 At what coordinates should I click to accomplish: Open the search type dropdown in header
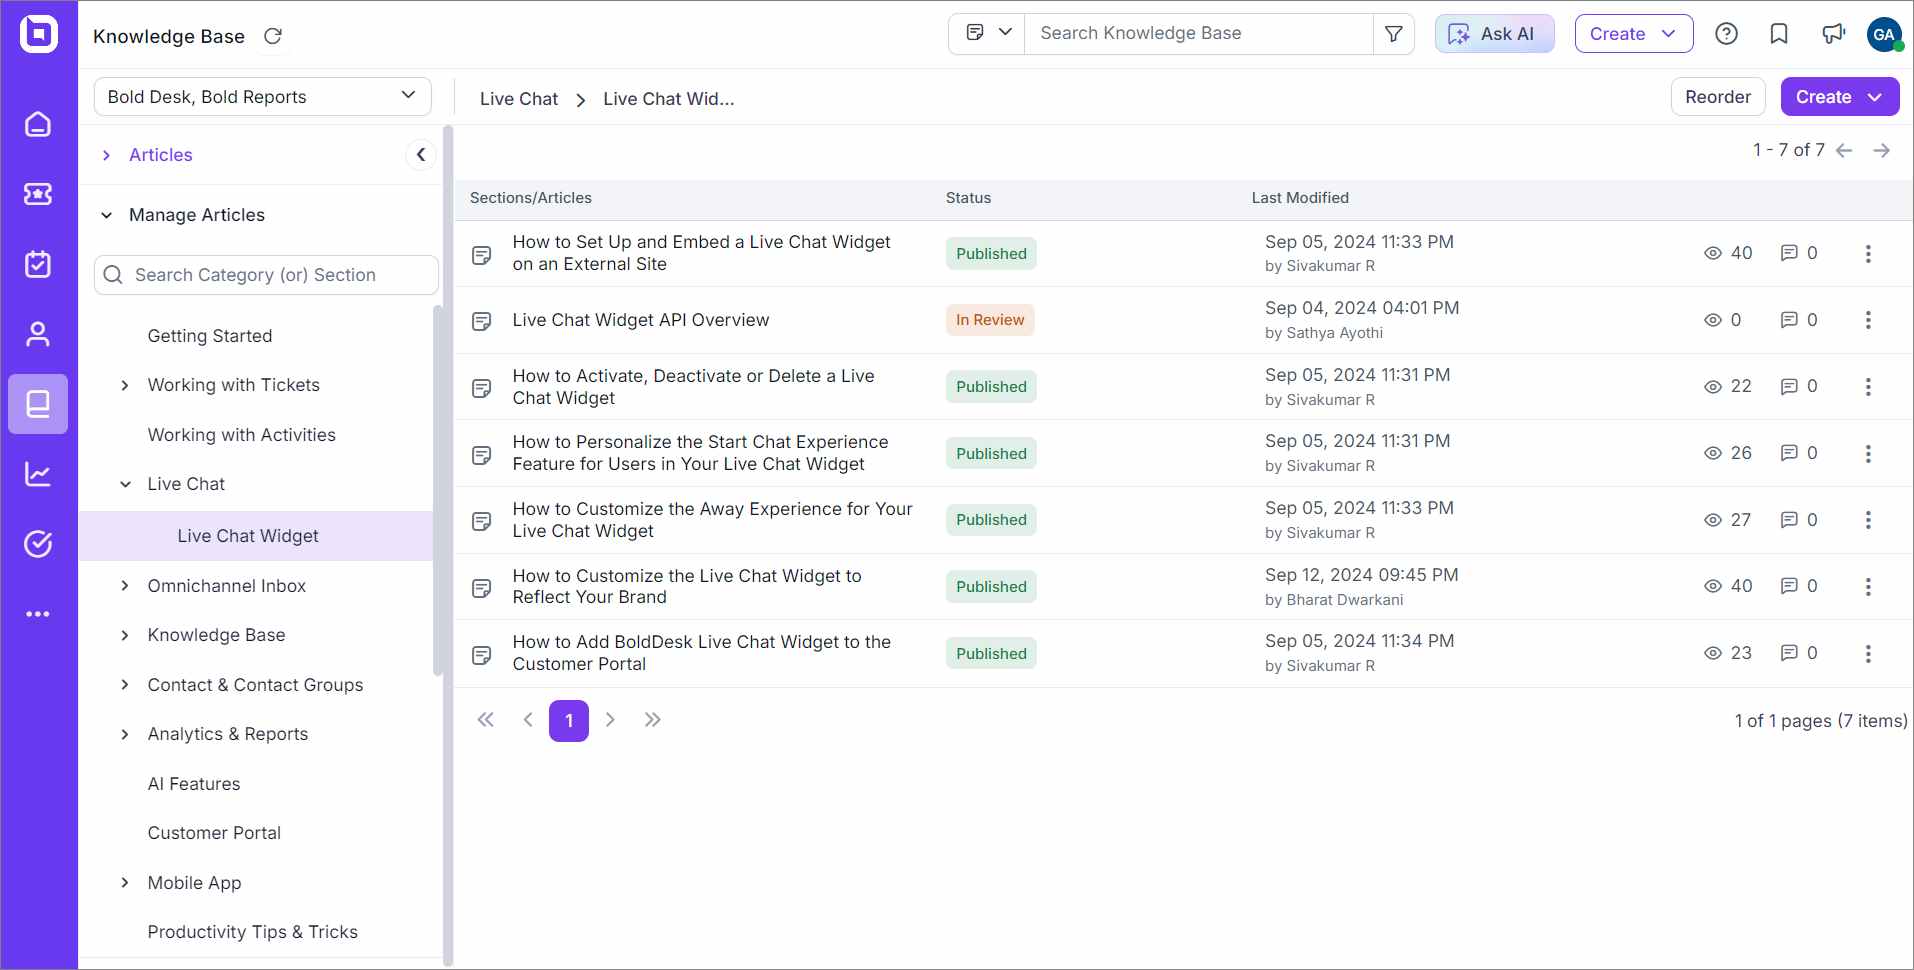point(987,34)
